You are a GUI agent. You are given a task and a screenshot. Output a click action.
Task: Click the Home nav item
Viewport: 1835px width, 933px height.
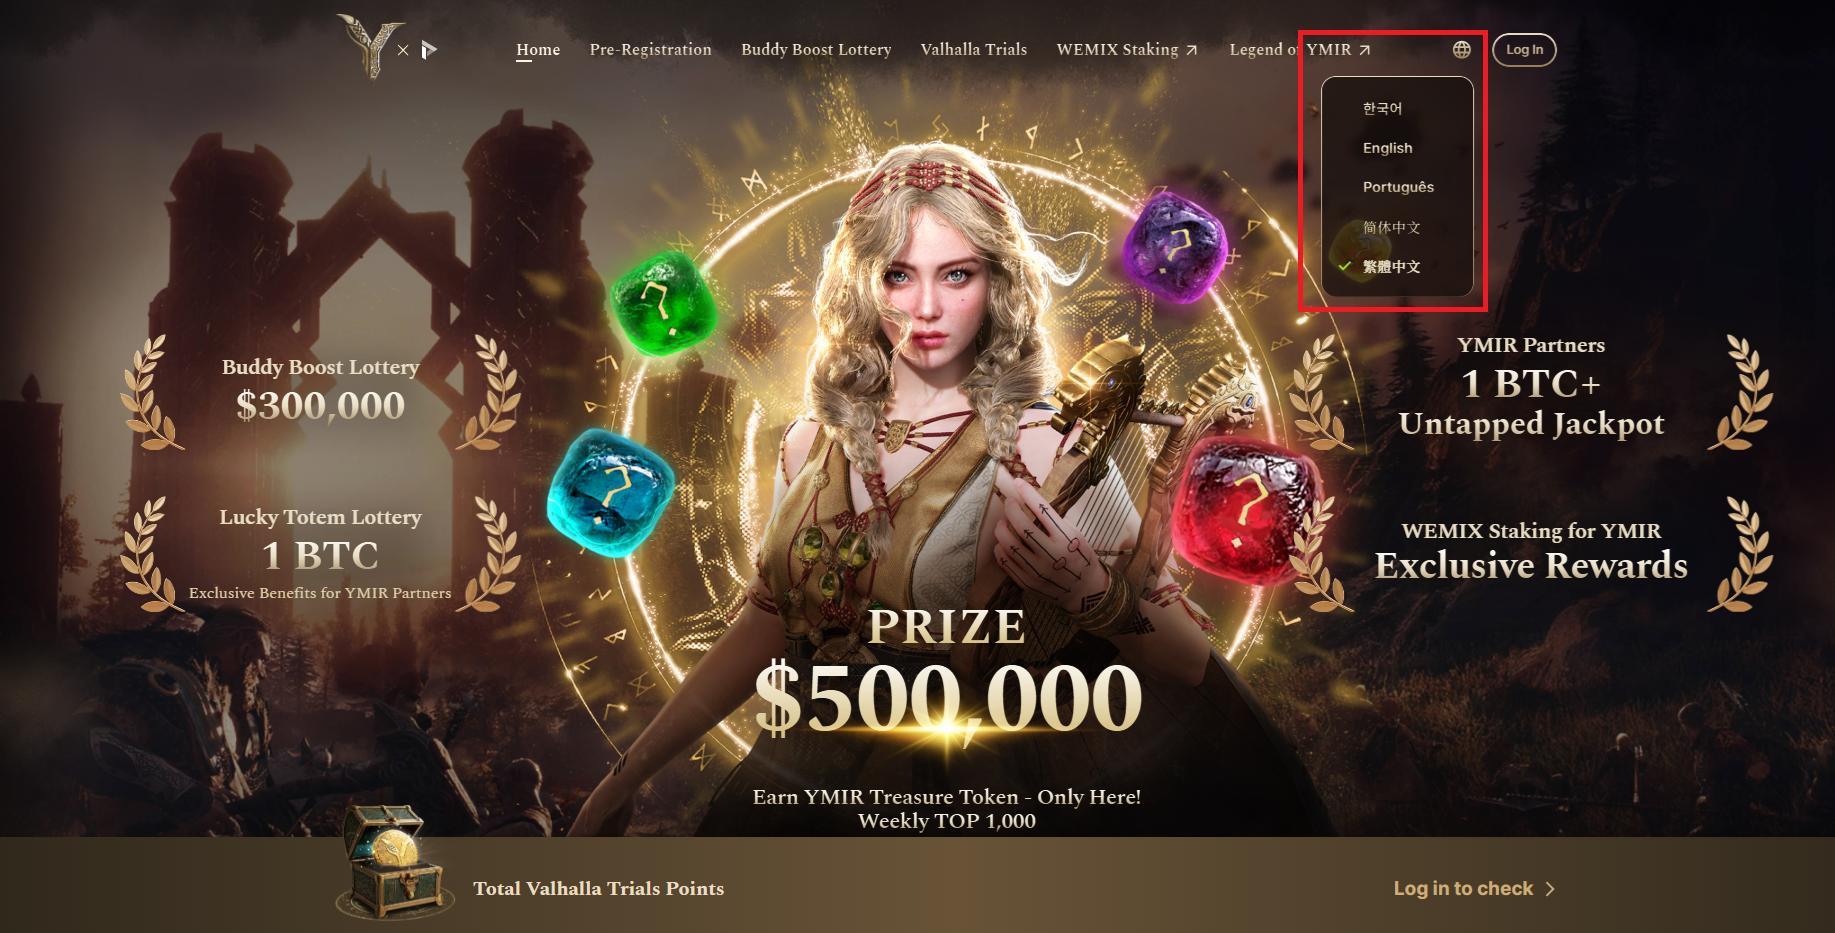[538, 49]
